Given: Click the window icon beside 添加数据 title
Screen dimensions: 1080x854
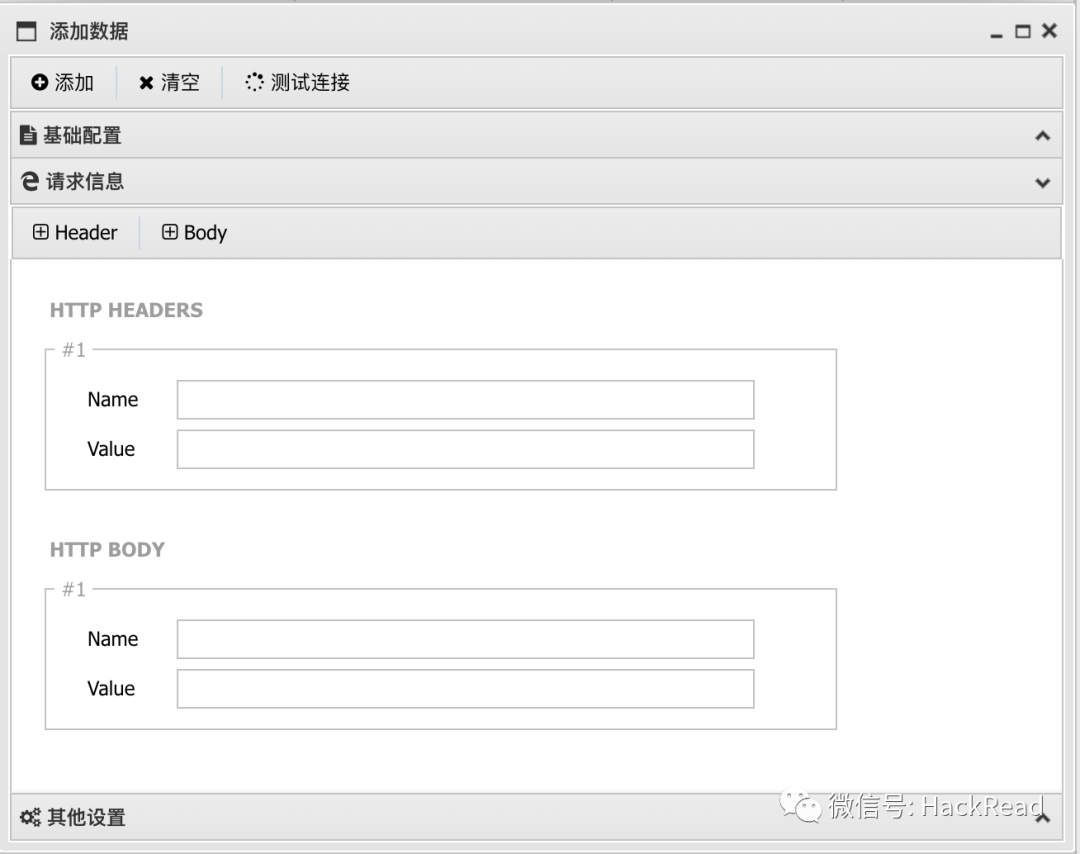Looking at the screenshot, I should point(26,31).
